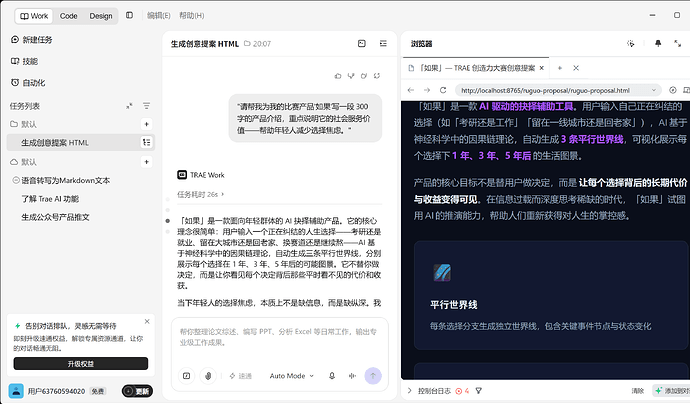Open the URL history dropdown arrow
690x404 pixels.
pyautogui.click(x=654, y=90)
